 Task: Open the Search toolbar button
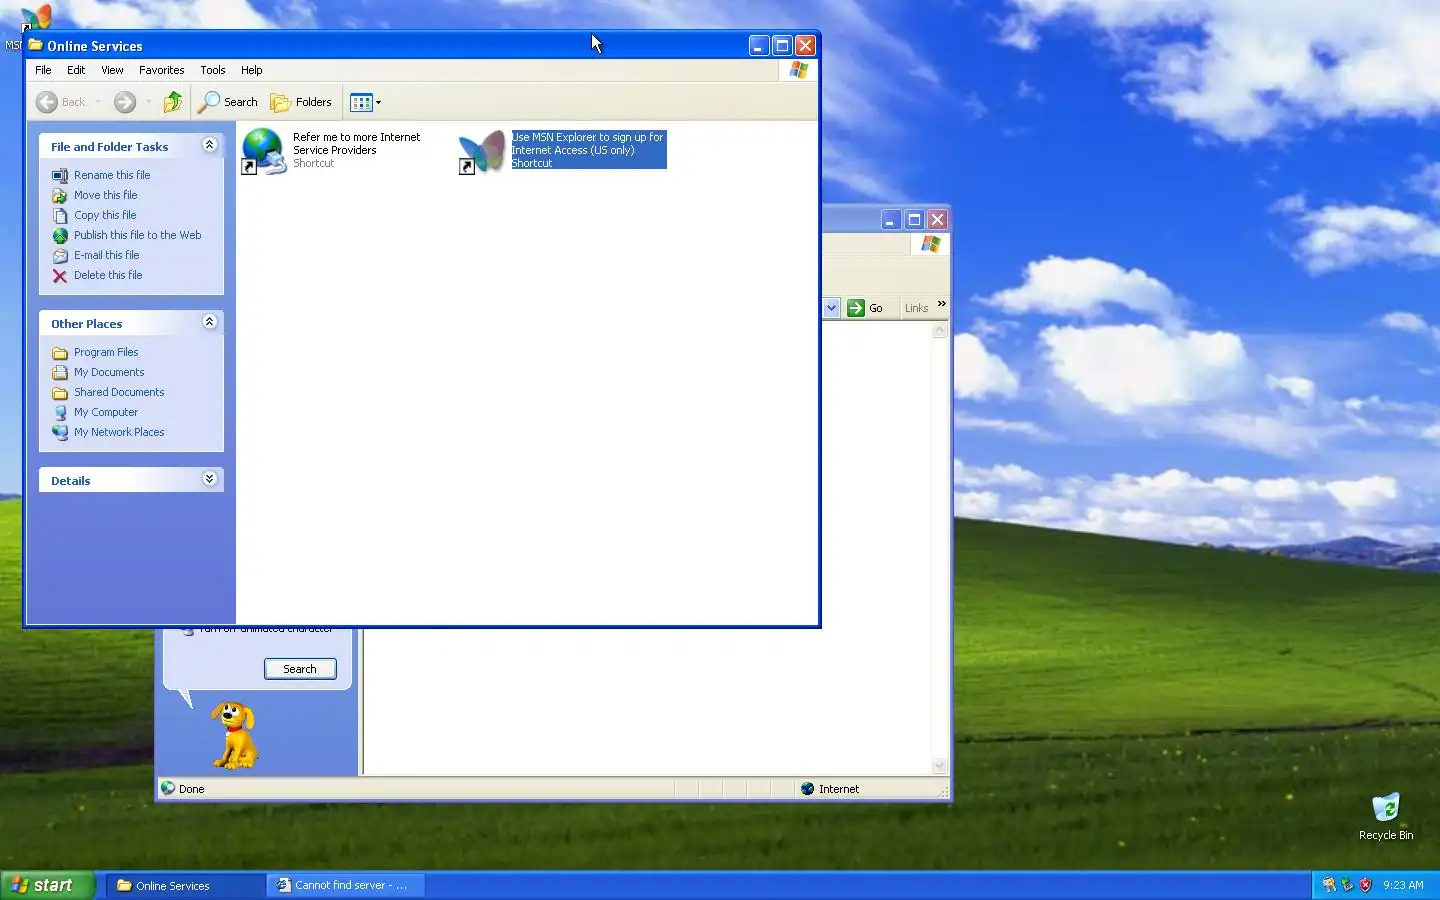pyautogui.click(x=228, y=102)
